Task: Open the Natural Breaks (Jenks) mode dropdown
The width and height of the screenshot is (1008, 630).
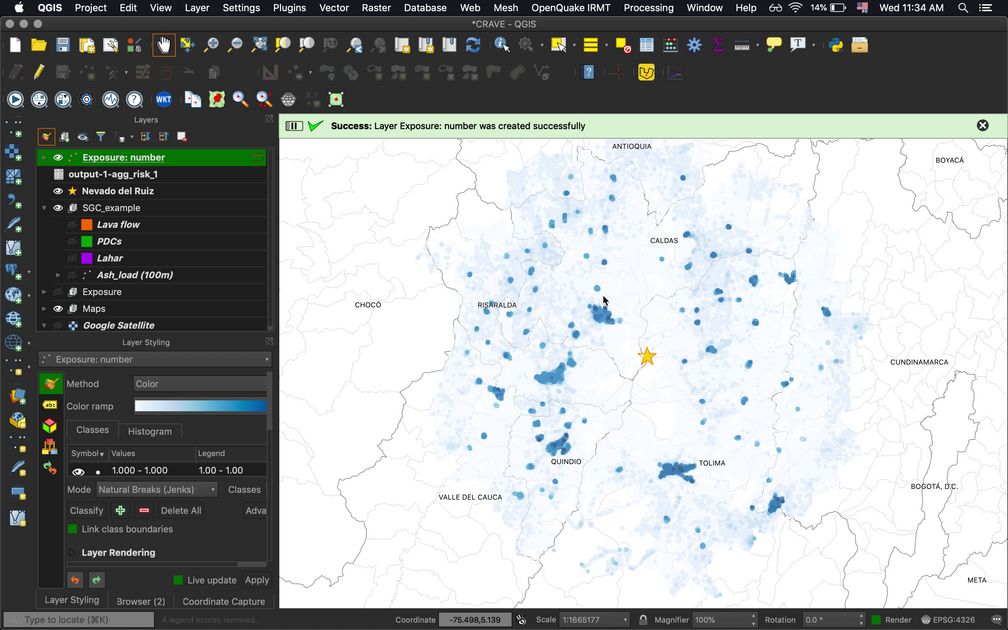Action: pos(157,490)
